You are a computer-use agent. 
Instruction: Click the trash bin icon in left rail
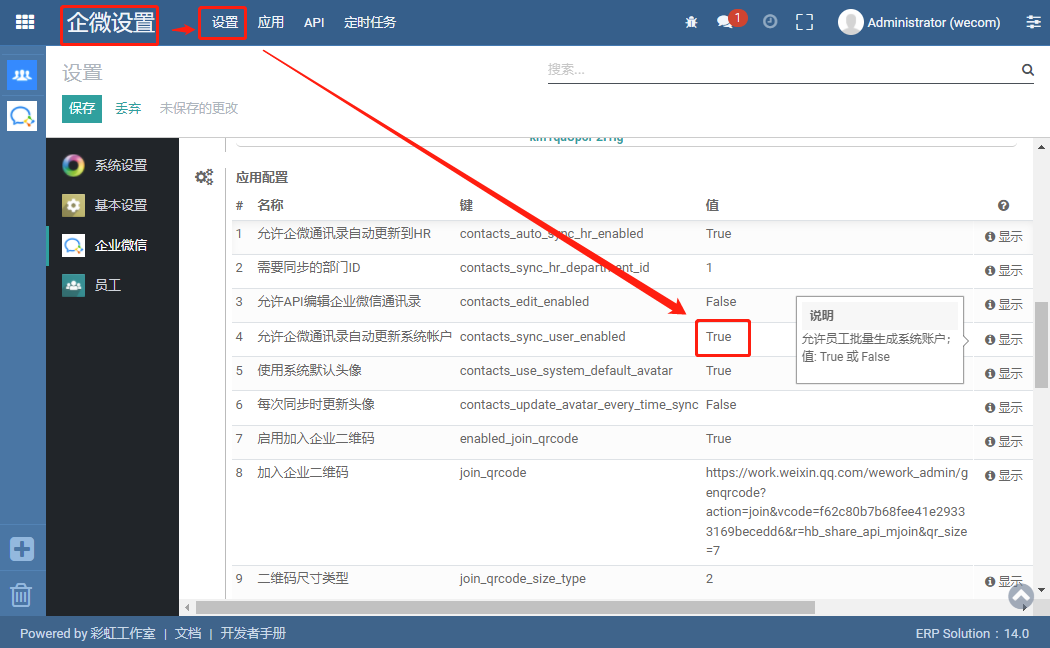point(21,594)
